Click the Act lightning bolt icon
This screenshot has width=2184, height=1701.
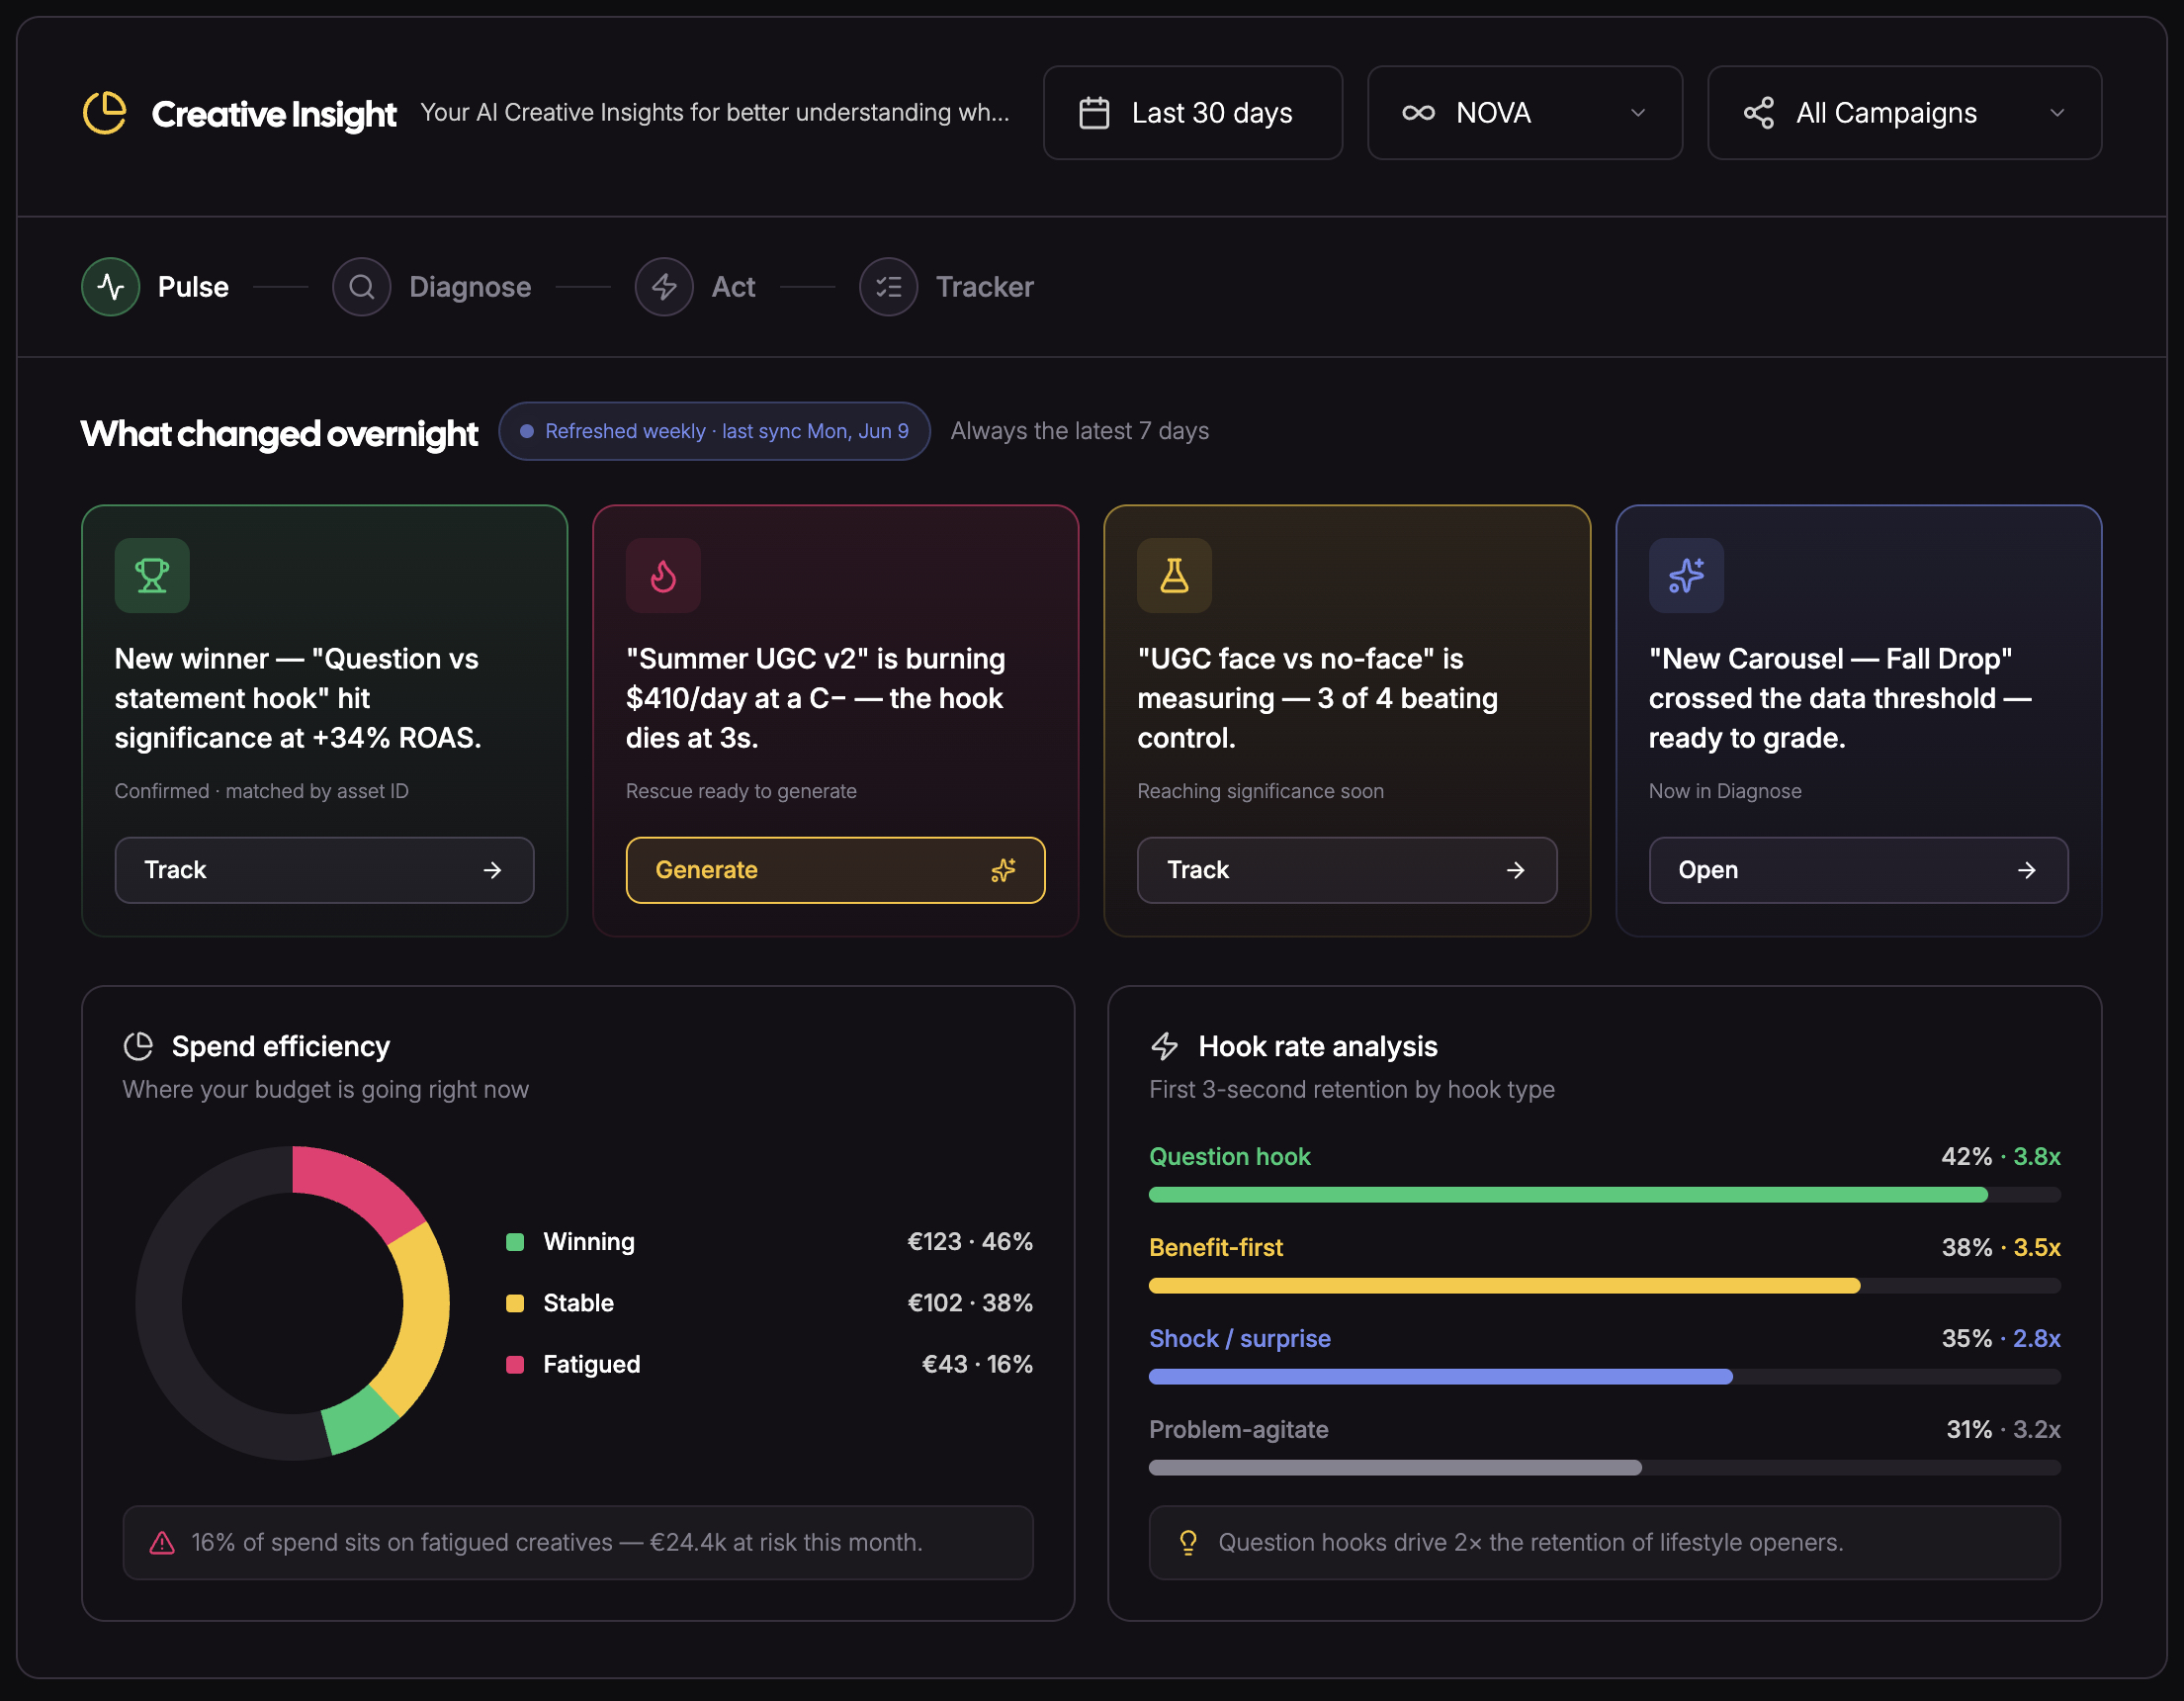tap(664, 287)
